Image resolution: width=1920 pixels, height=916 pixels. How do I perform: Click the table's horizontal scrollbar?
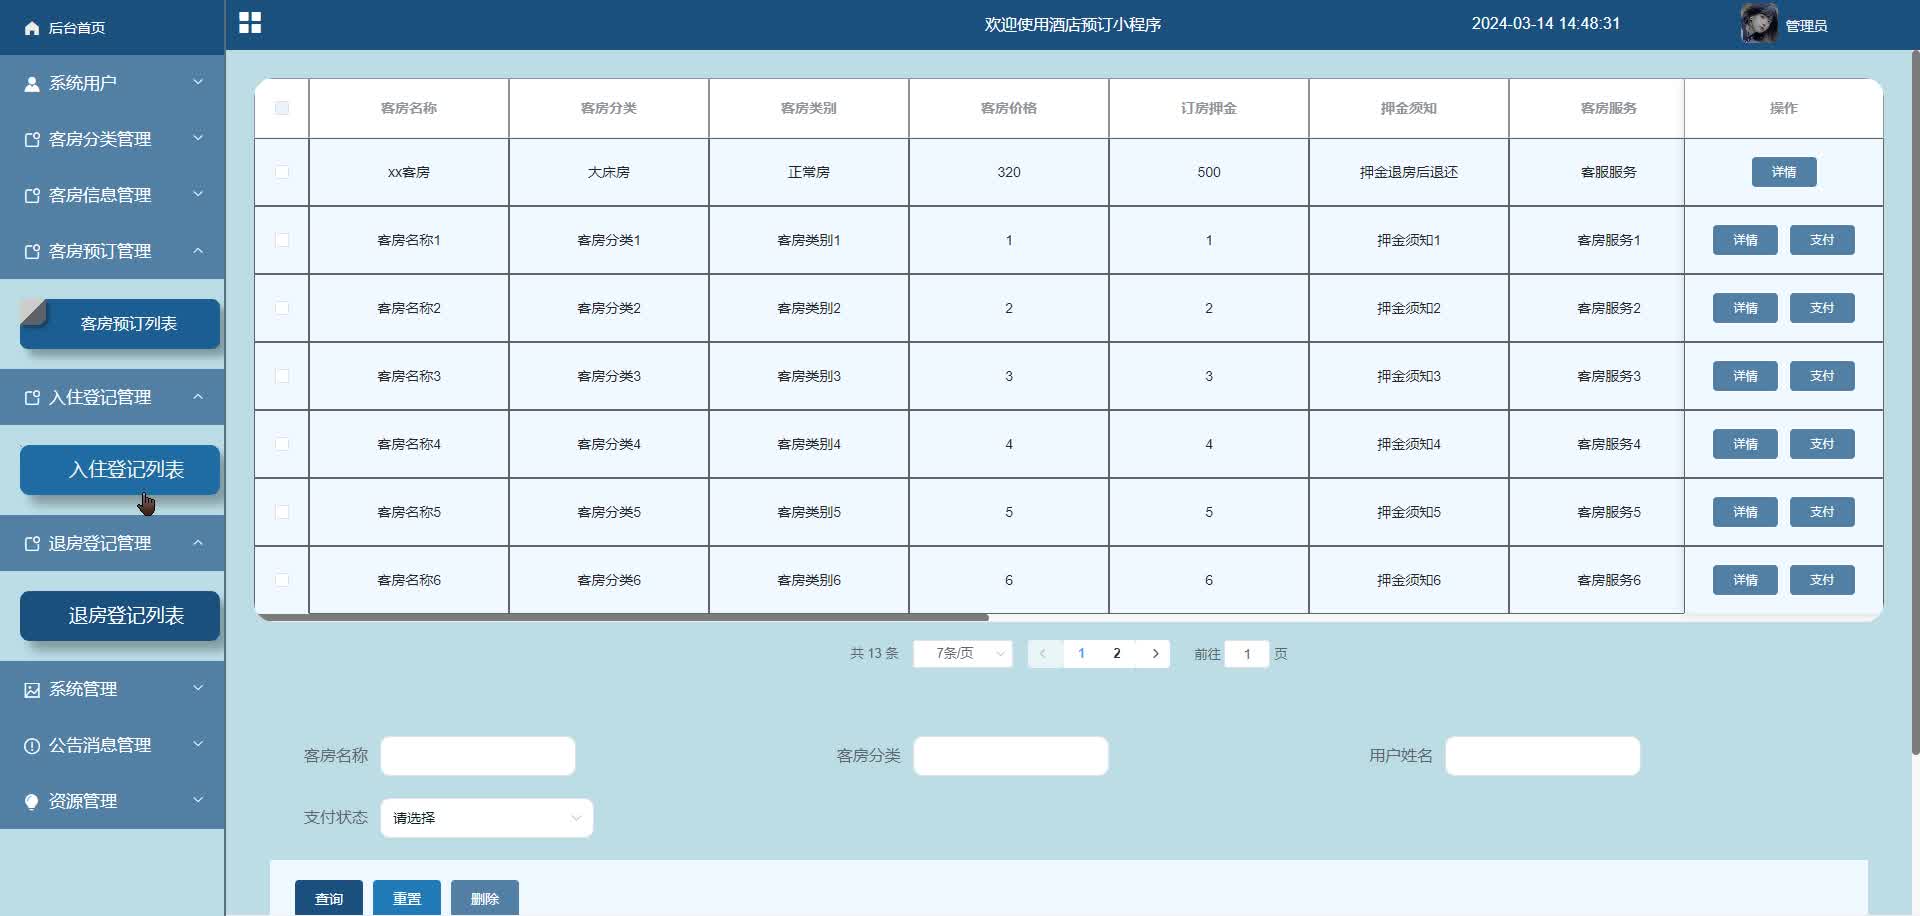click(x=623, y=618)
